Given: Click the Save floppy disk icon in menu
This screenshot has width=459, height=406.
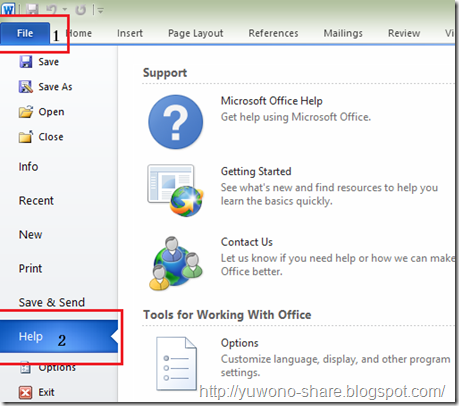Looking at the screenshot, I should [x=26, y=62].
